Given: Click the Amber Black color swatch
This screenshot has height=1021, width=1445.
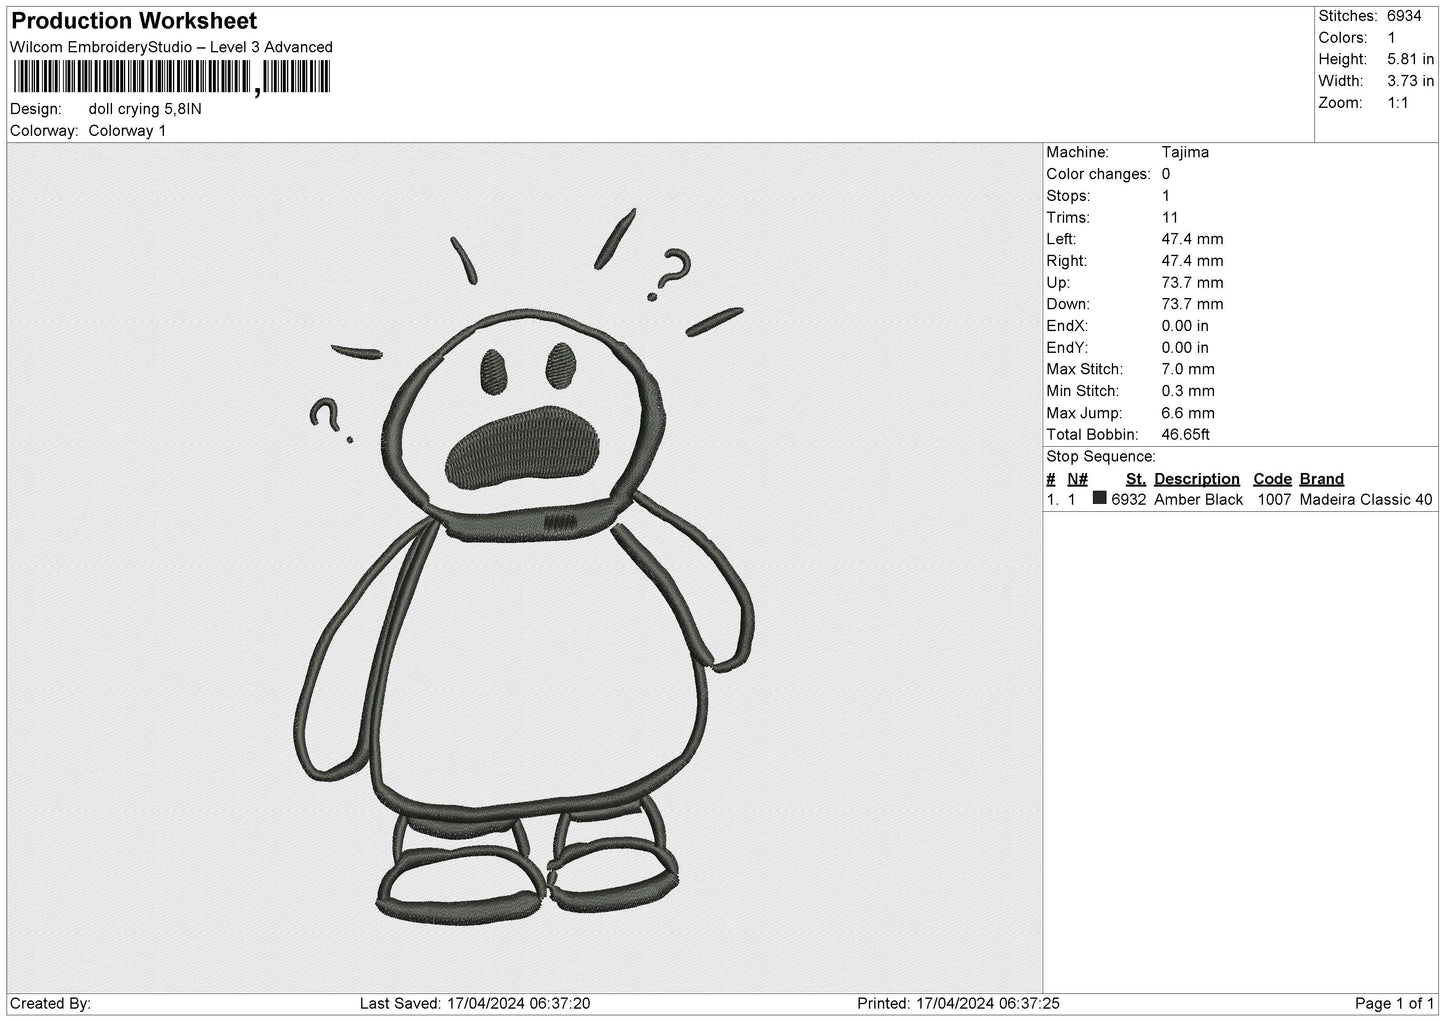Looking at the screenshot, I should [1100, 498].
